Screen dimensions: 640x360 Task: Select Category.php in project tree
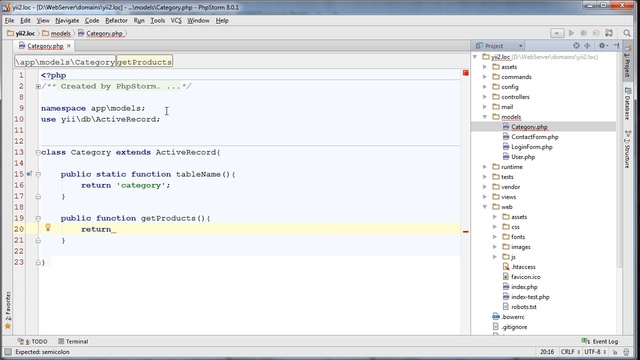(x=529, y=127)
